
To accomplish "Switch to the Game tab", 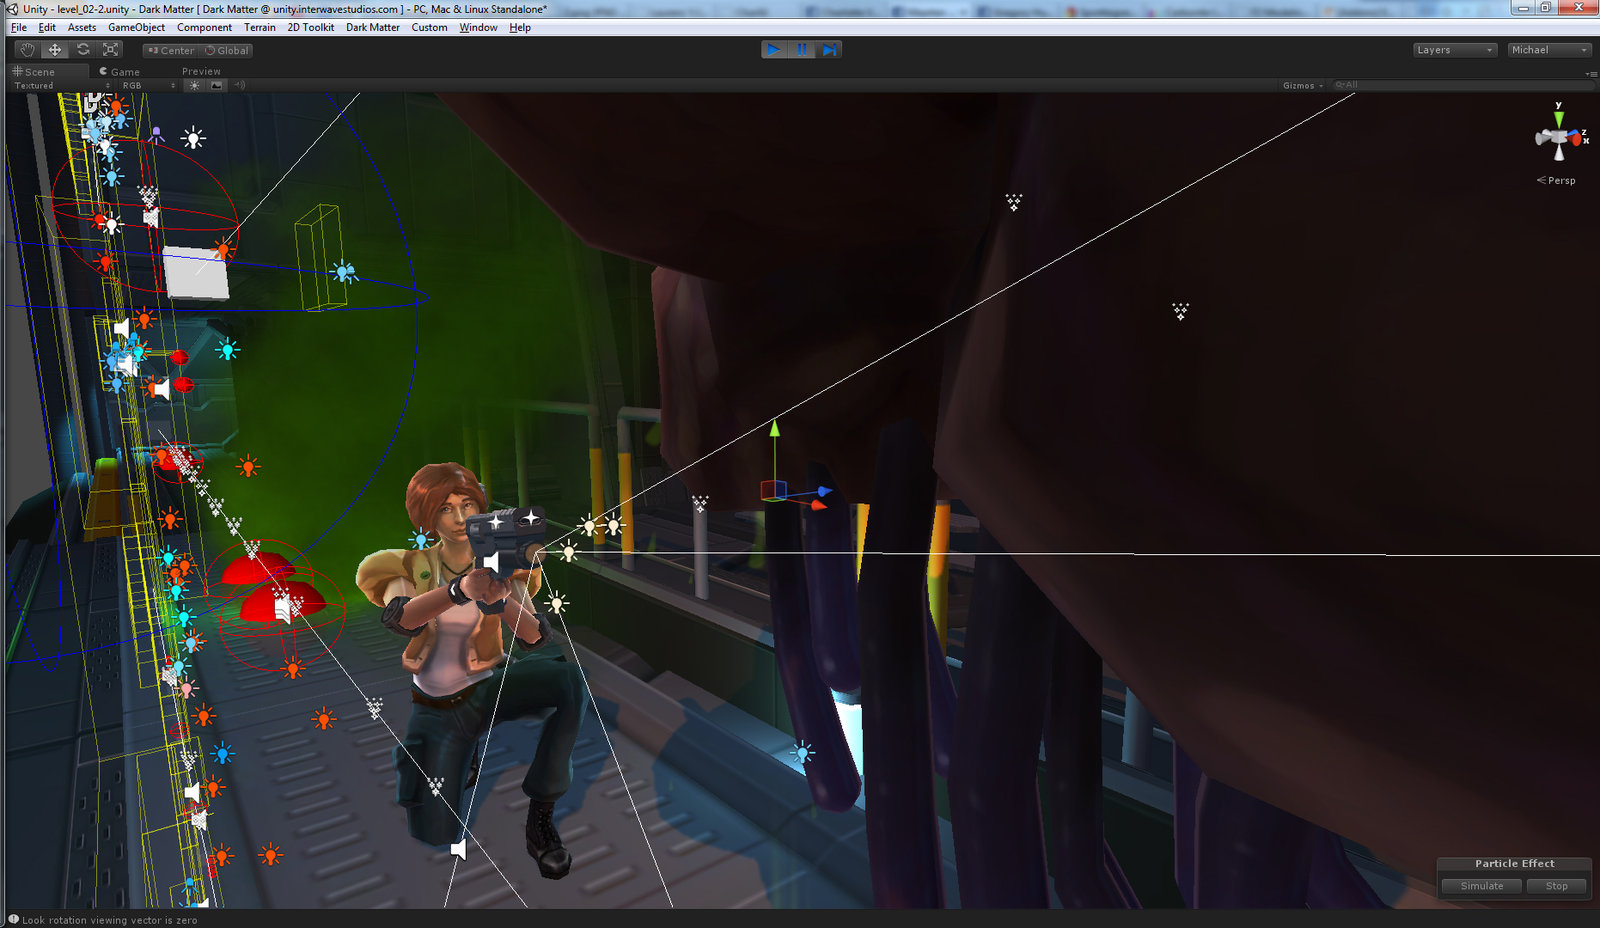I will click(120, 72).
